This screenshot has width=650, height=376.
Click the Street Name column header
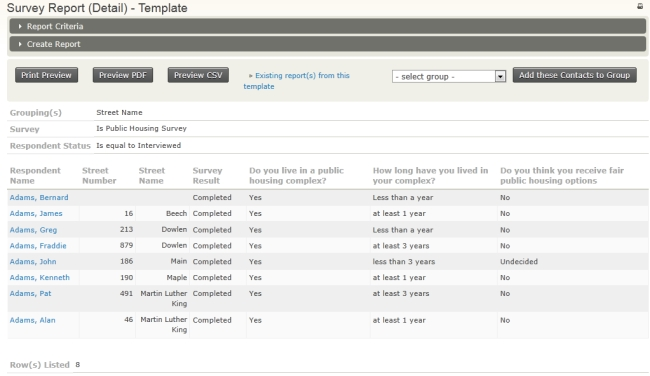coord(152,175)
